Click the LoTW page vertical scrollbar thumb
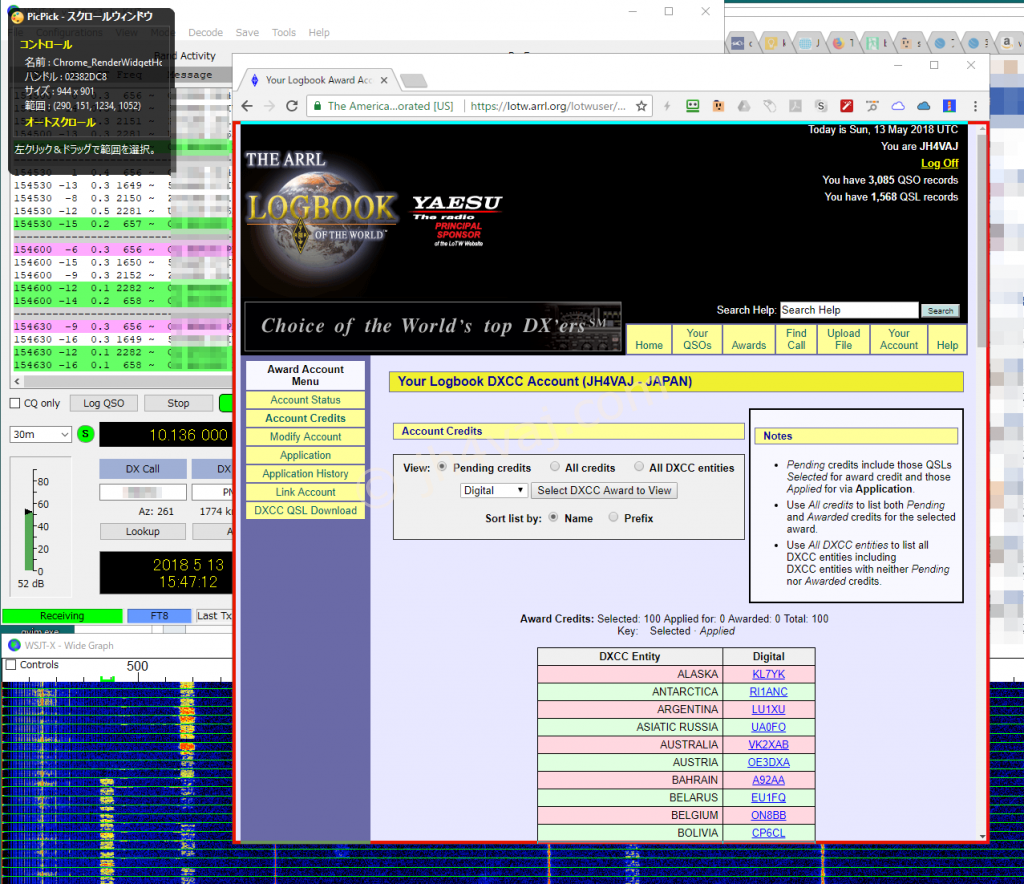Screen dimensions: 1024x884 pyautogui.click(x=982, y=242)
